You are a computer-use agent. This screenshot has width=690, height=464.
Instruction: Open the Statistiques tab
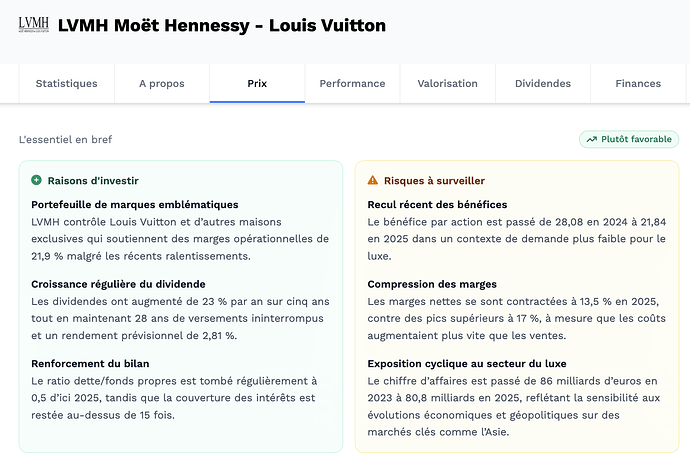pos(66,83)
